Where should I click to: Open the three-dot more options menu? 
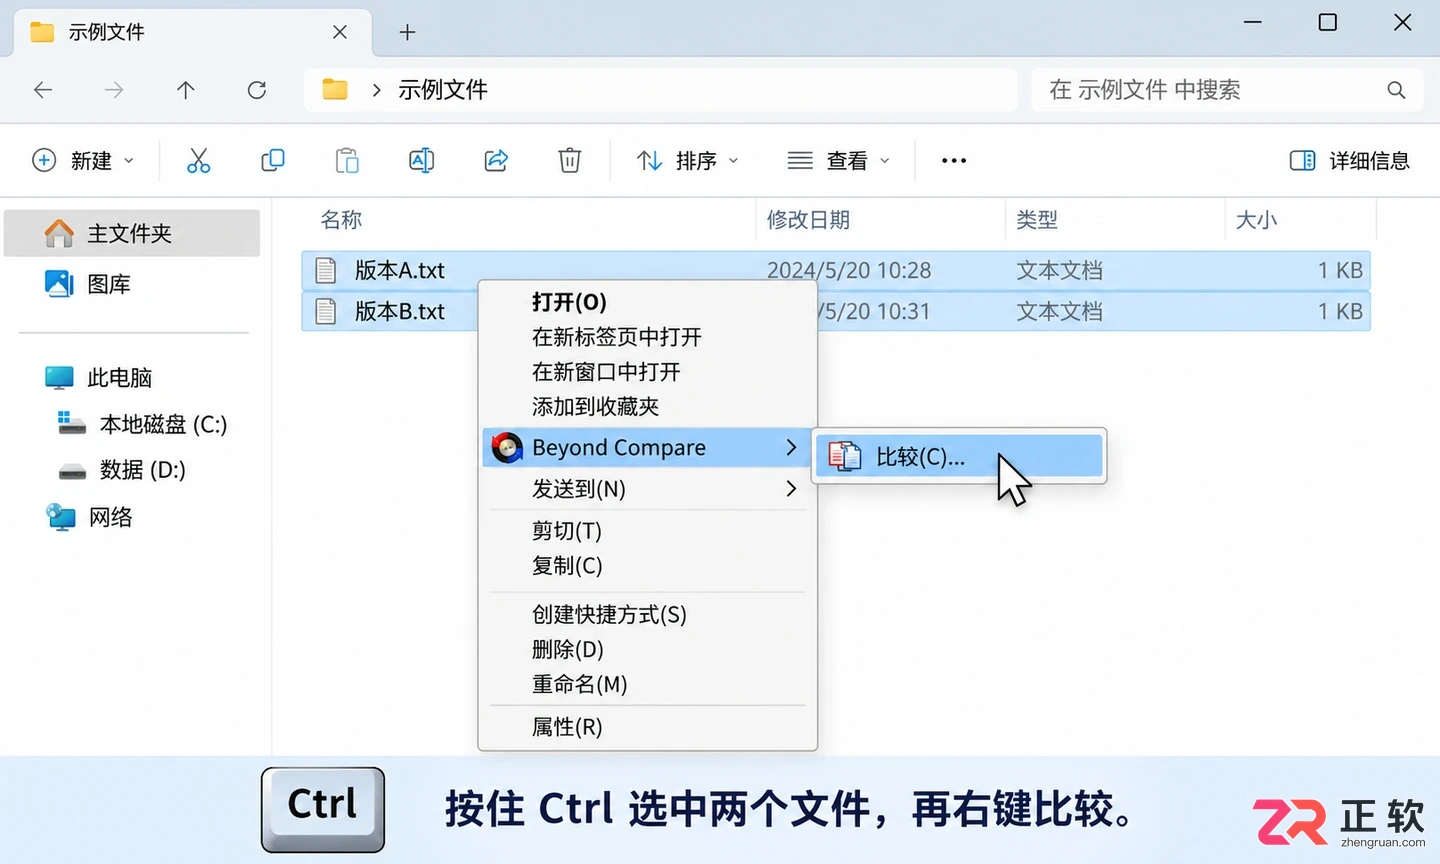954,161
